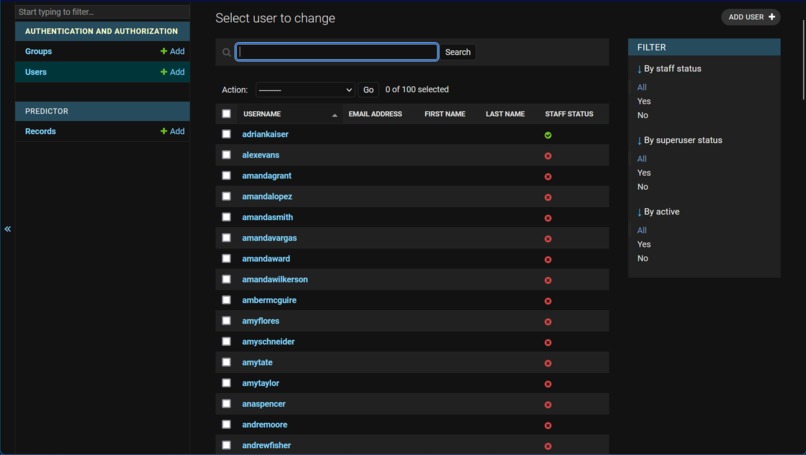Open the amyschneider user link
The height and width of the screenshot is (455, 806).
coord(268,341)
